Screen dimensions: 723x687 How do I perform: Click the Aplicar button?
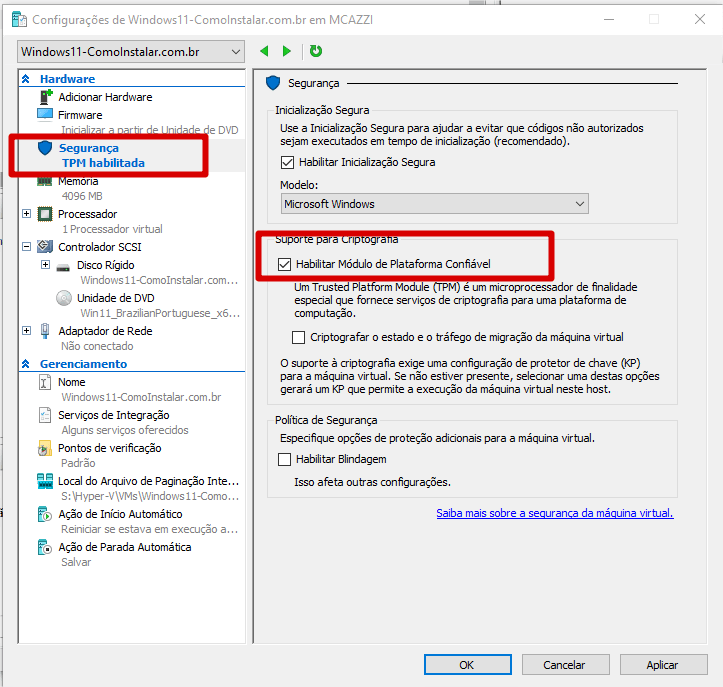(x=663, y=664)
